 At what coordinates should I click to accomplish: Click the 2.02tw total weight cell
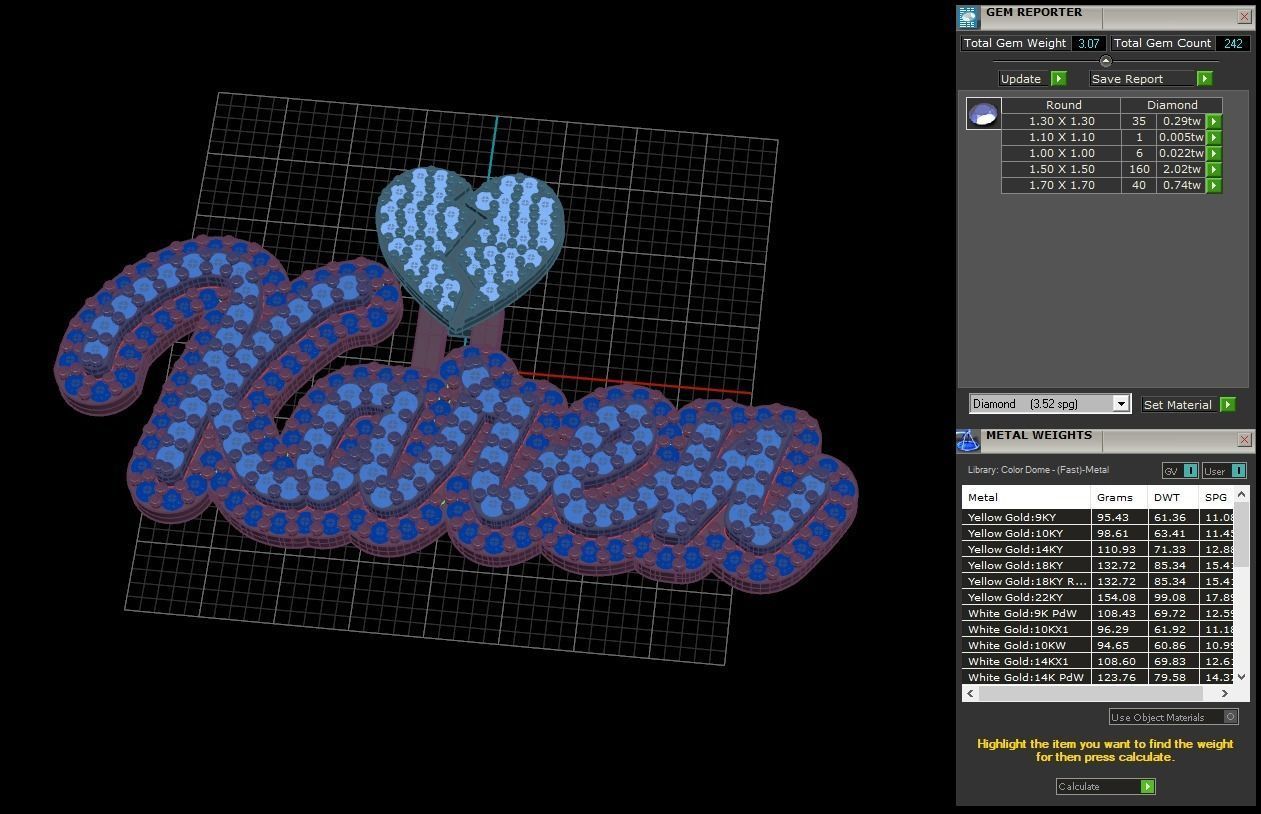(x=1181, y=169)
